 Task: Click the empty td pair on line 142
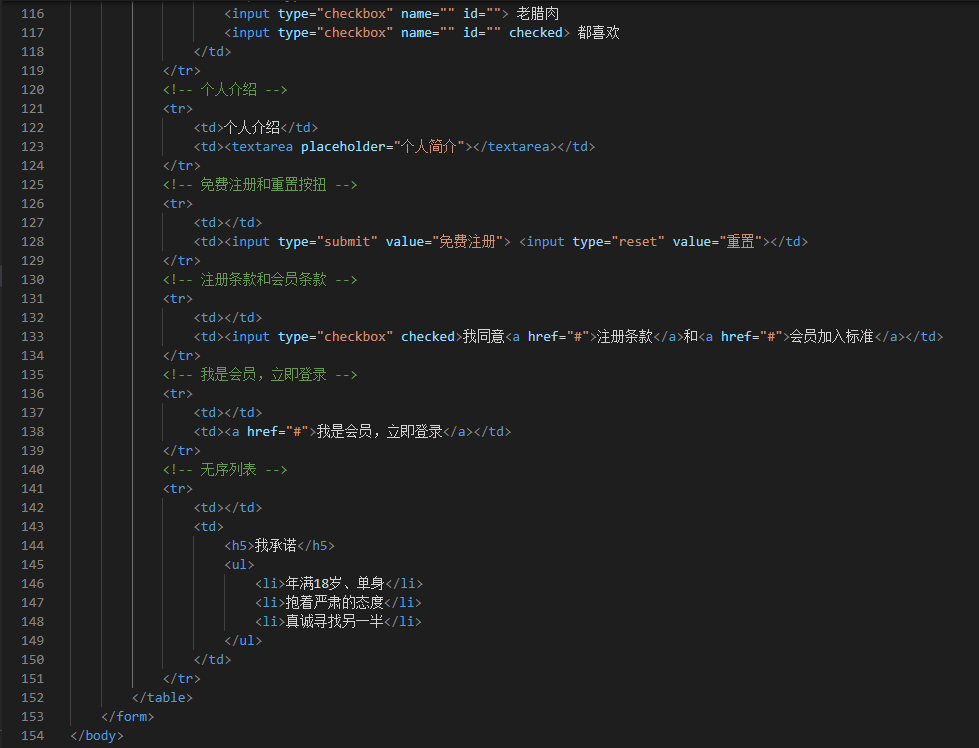(x=228, y=508)
